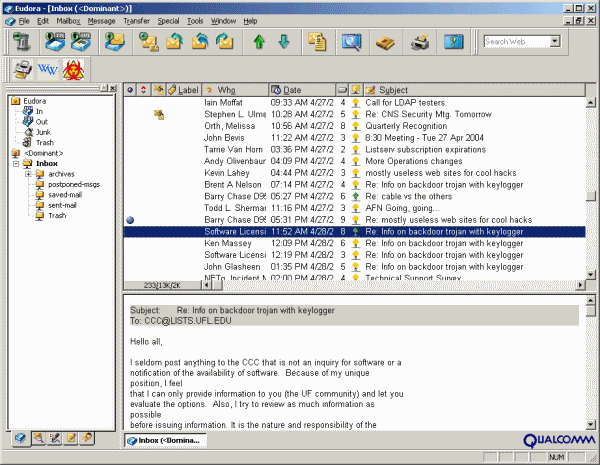
Task: Switch to Signatures tab icon at sidebar bottom
Action: pos(71,438)
